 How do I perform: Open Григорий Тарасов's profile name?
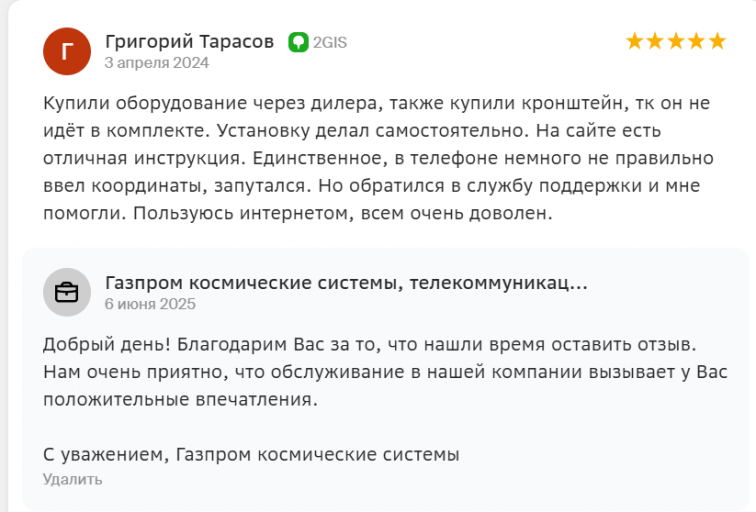tap(189, 41)
